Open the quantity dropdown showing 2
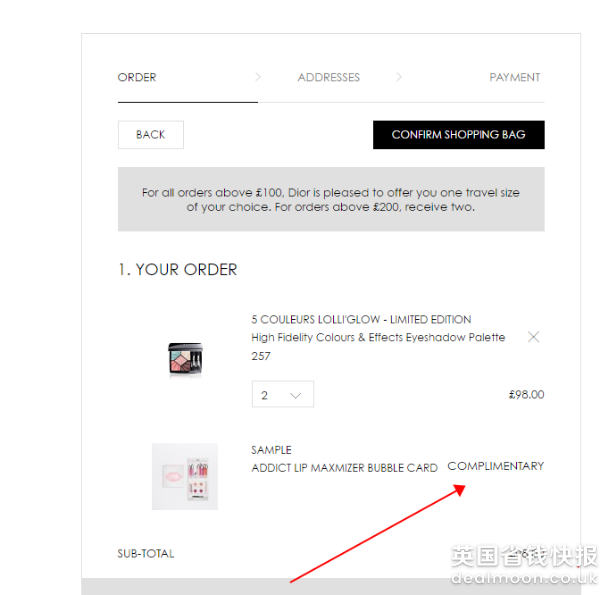 (x=283, y=394)
